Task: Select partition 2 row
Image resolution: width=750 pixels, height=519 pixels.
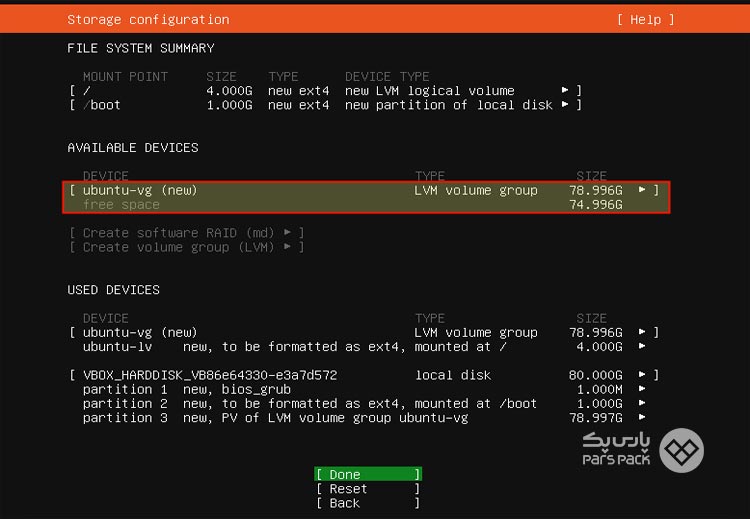Action: point(364,403)
